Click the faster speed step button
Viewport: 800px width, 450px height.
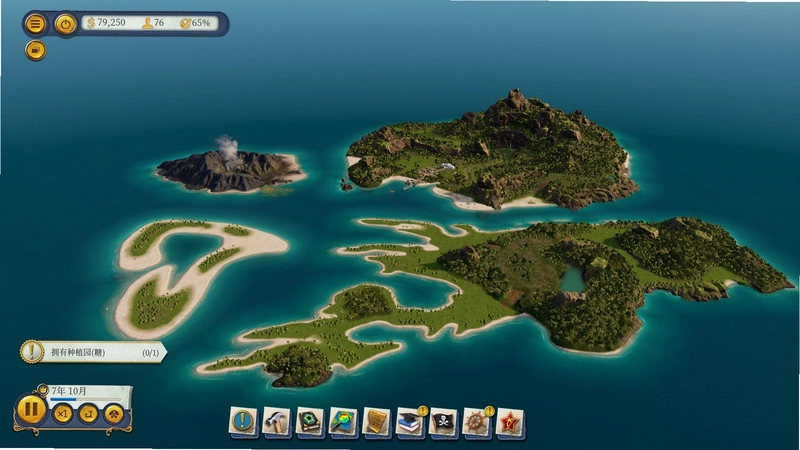click(x=88, y=414)
